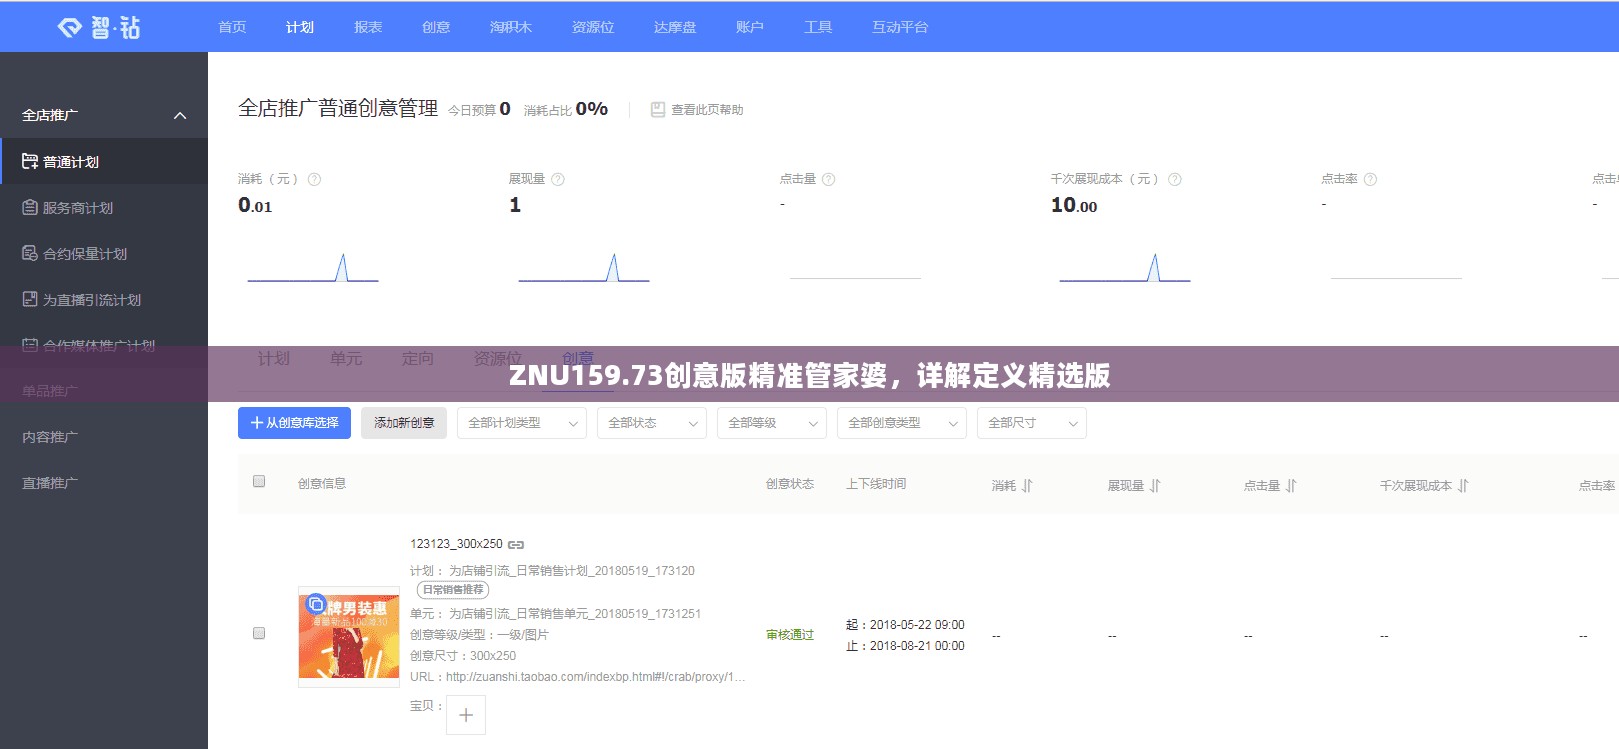Click help icon next to 展现量 metric
Screen dimensions: 1619x749
point(558,179)
